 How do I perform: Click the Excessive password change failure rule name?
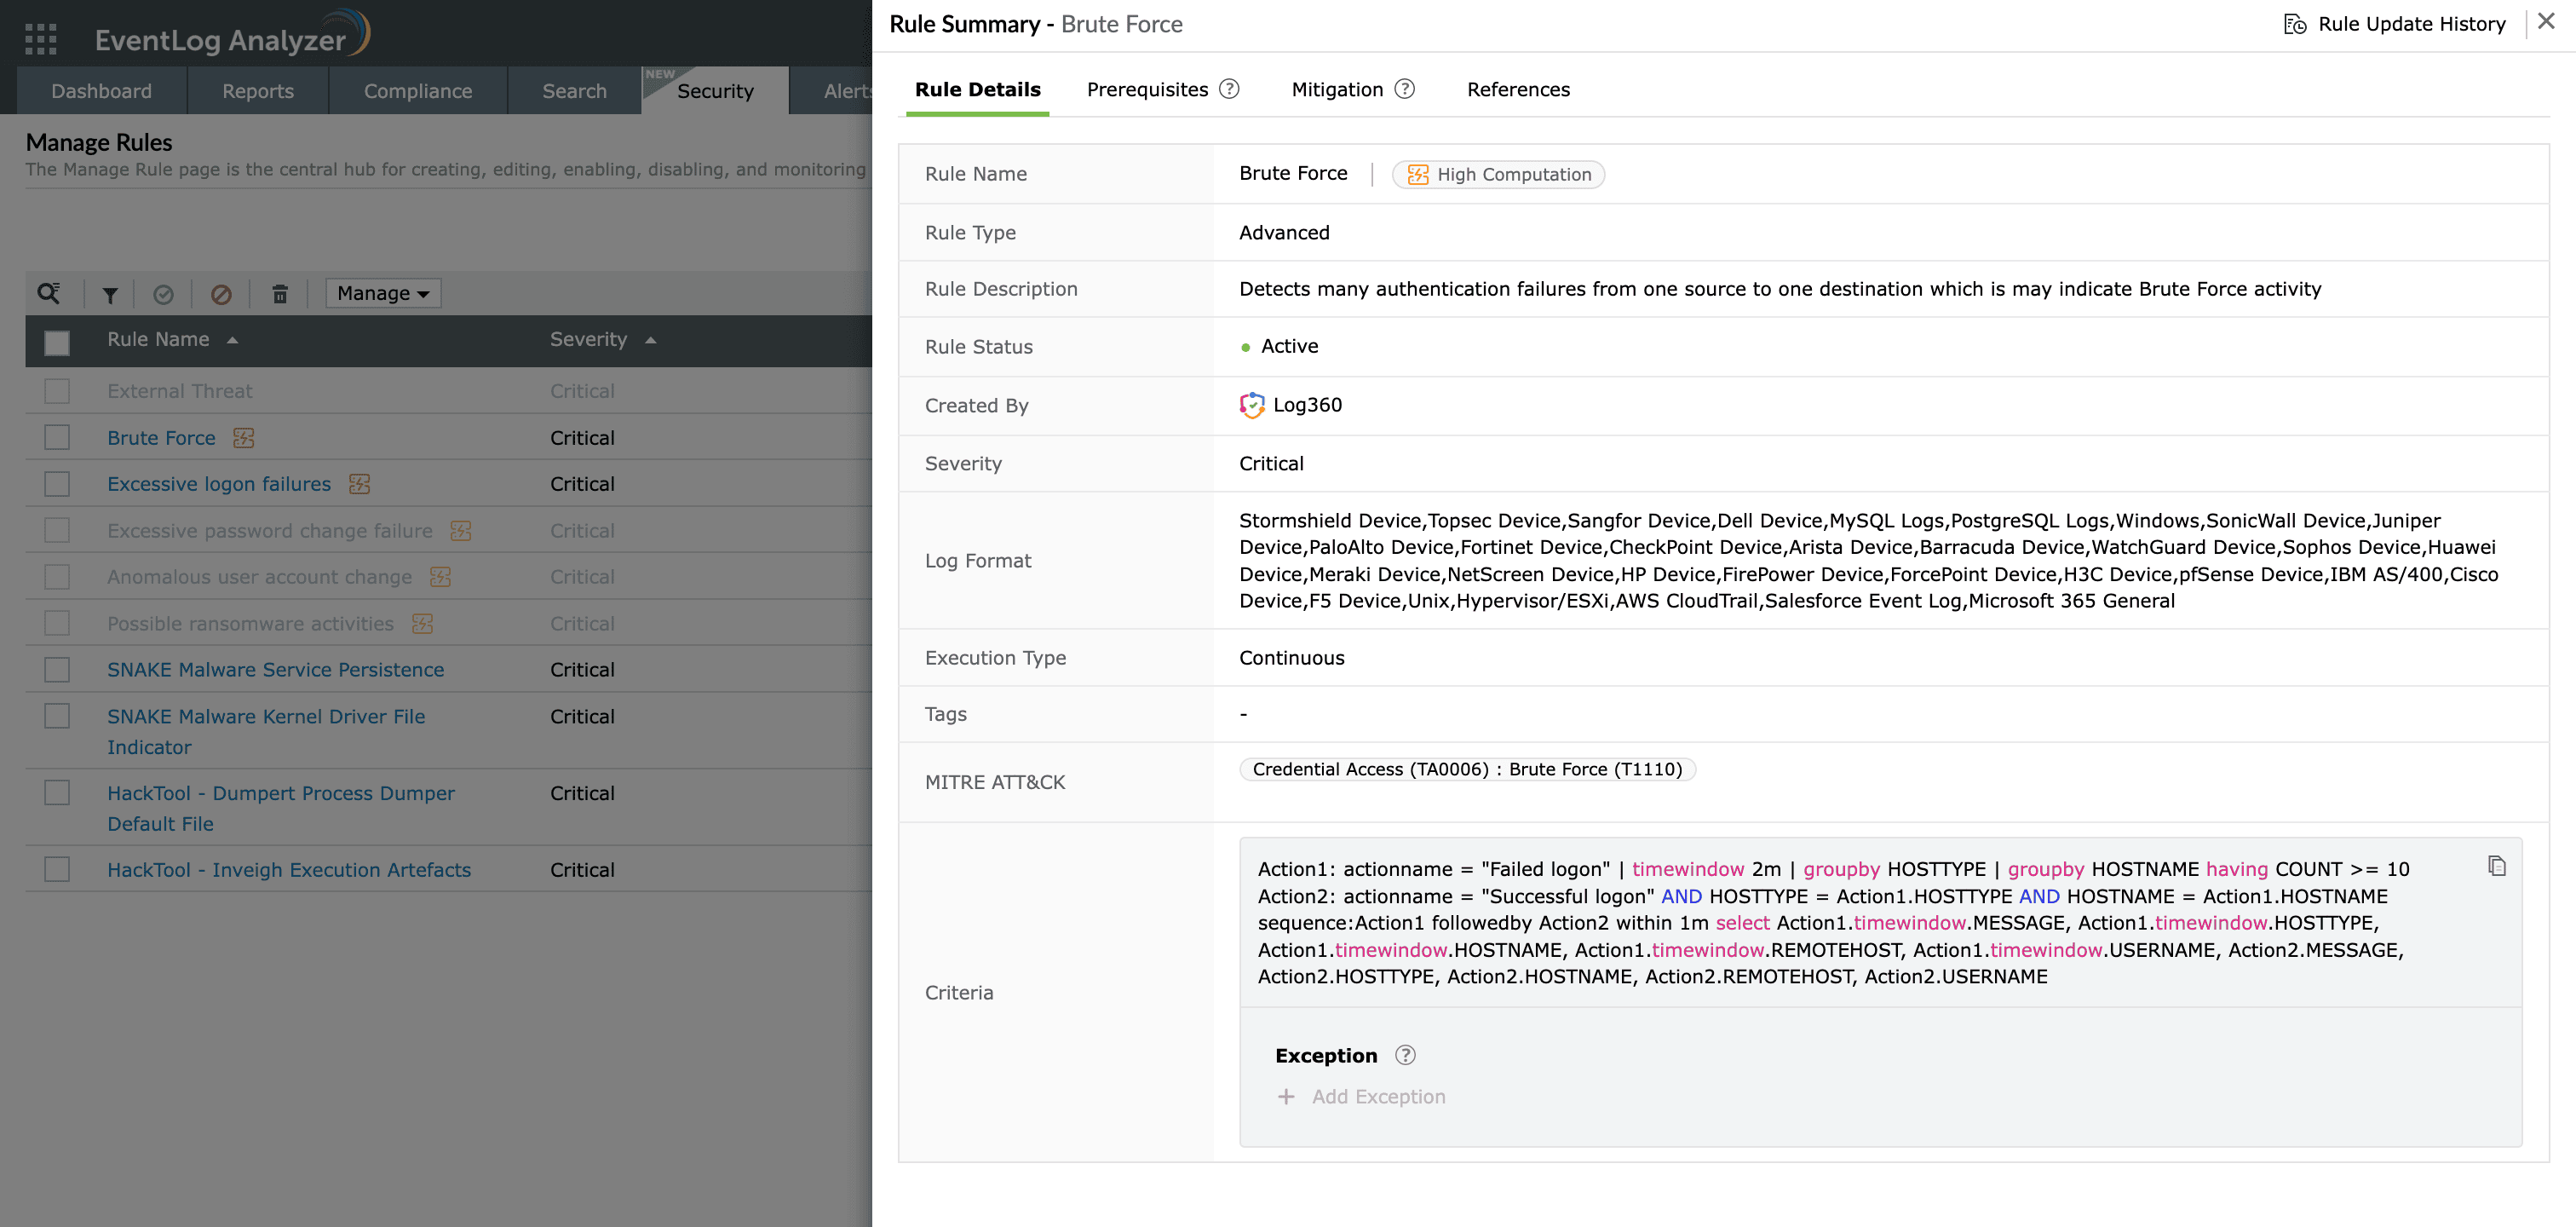pyautogui.click(x=270, y=531)
